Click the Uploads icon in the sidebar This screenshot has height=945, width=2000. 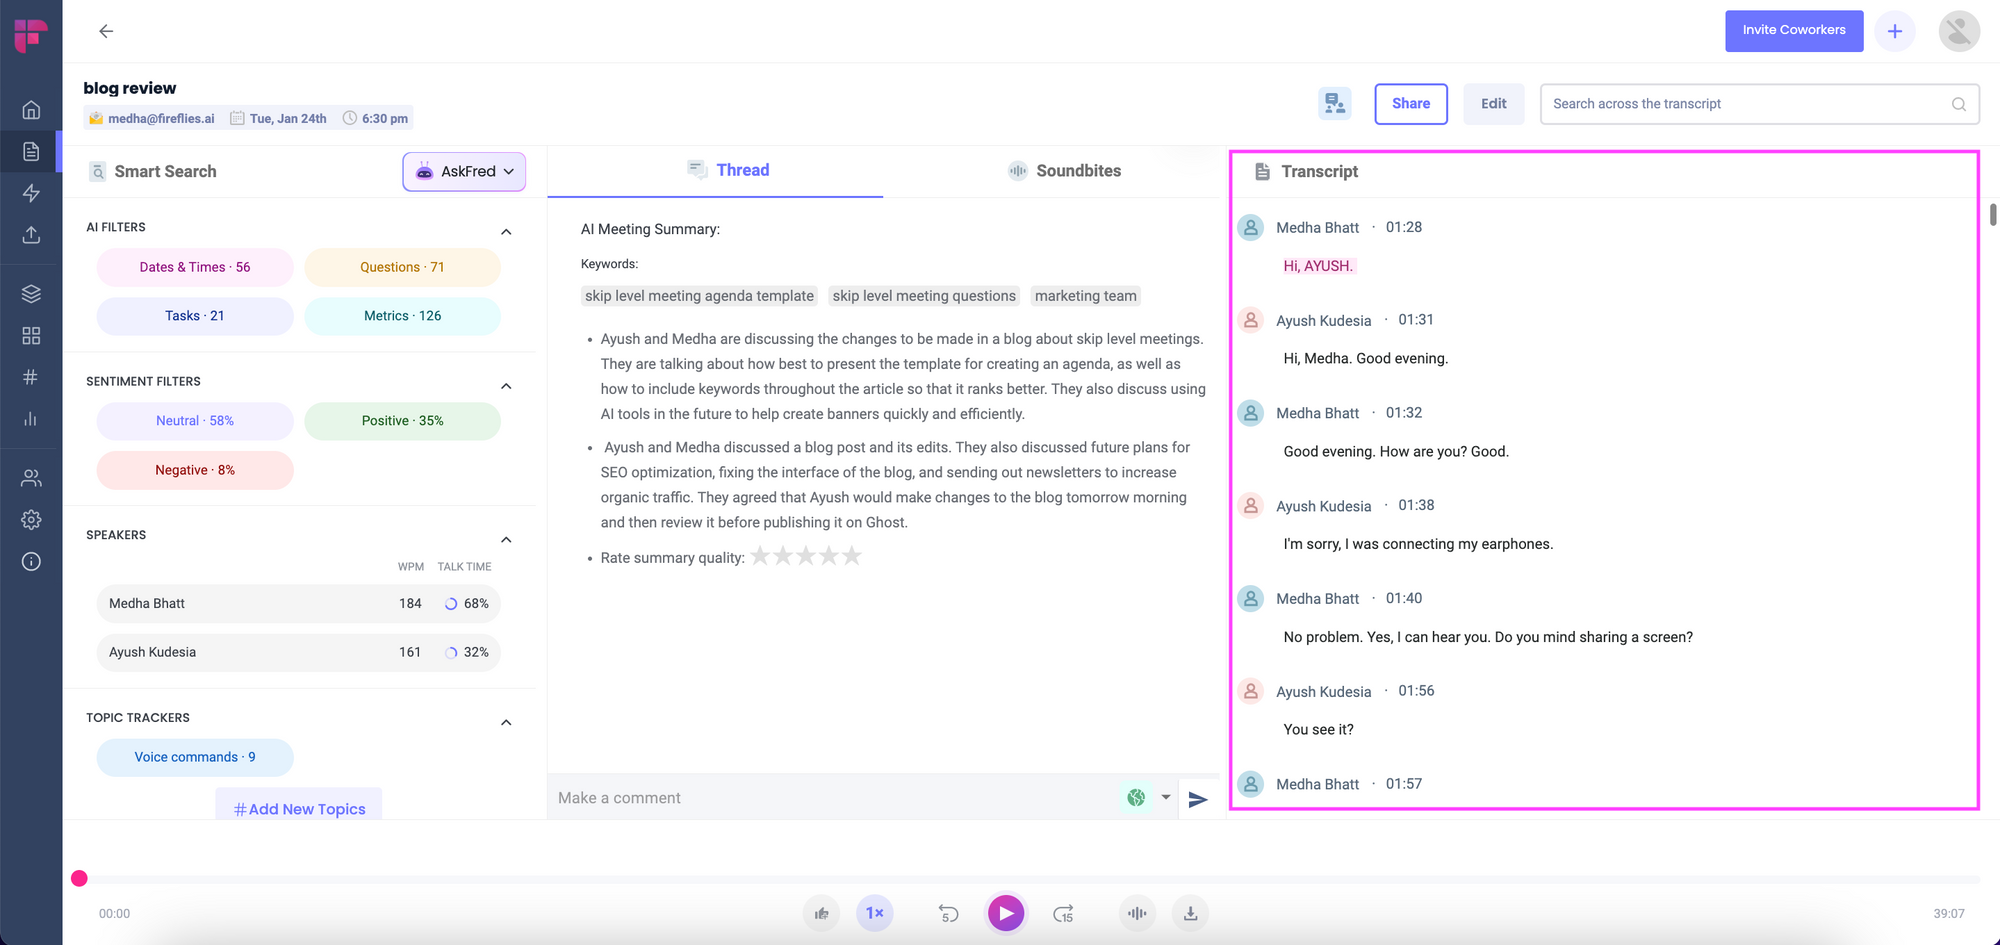click(31, 236)
